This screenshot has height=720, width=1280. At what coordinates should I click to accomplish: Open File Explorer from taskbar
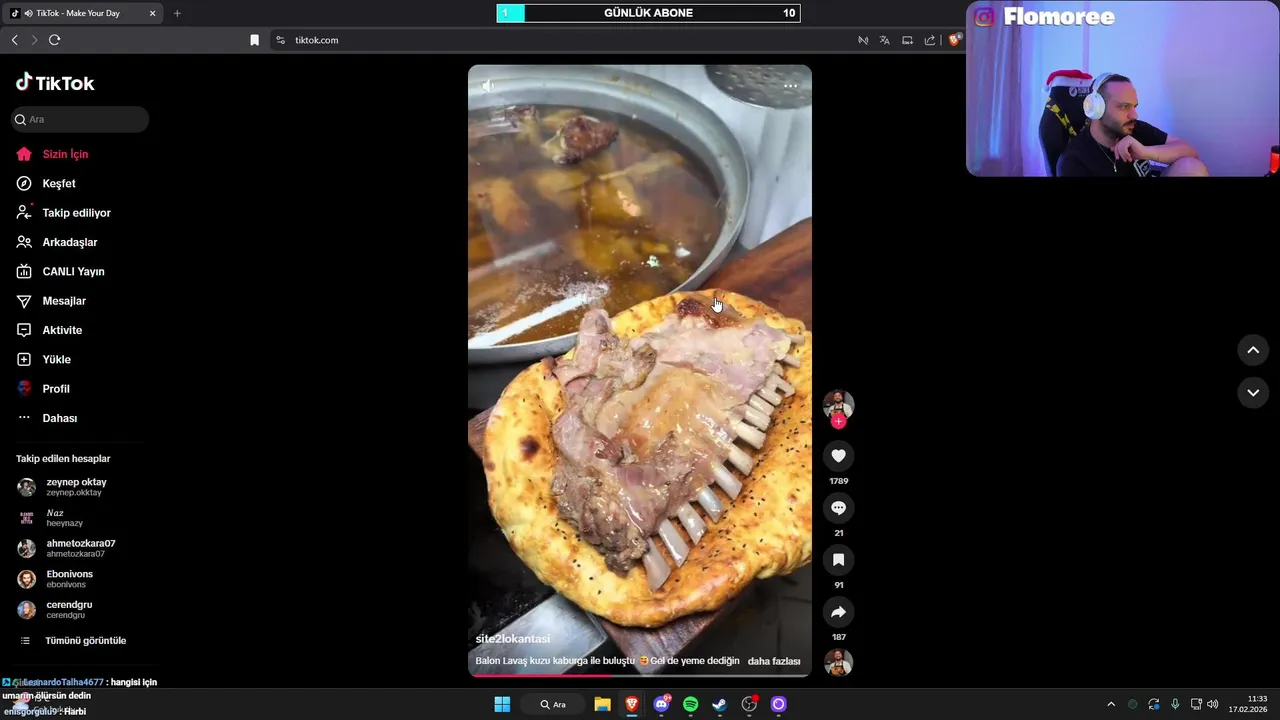[602, 704]
